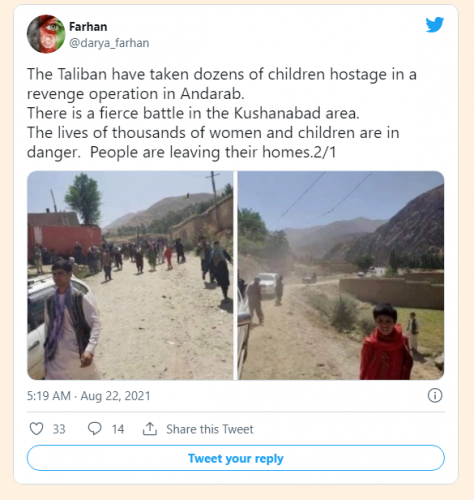Screen dimensions: 474x500
Task: Open the tweet info circle icon
Action: pyautogui.click(x=435, y=396)
